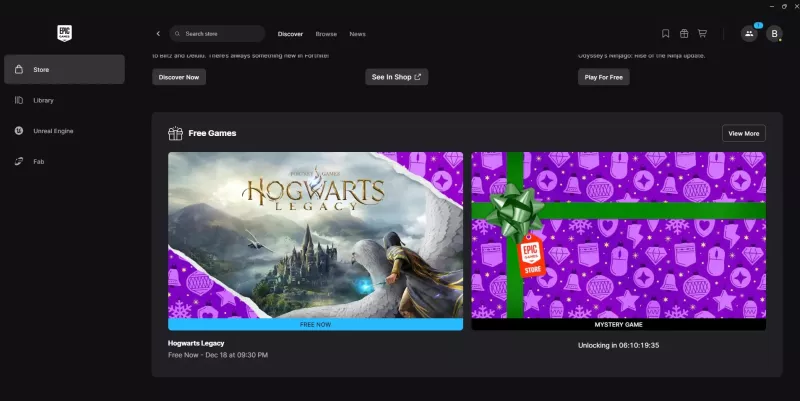
Task: Open the shopping cart
Action: click(x=703, y=34)
